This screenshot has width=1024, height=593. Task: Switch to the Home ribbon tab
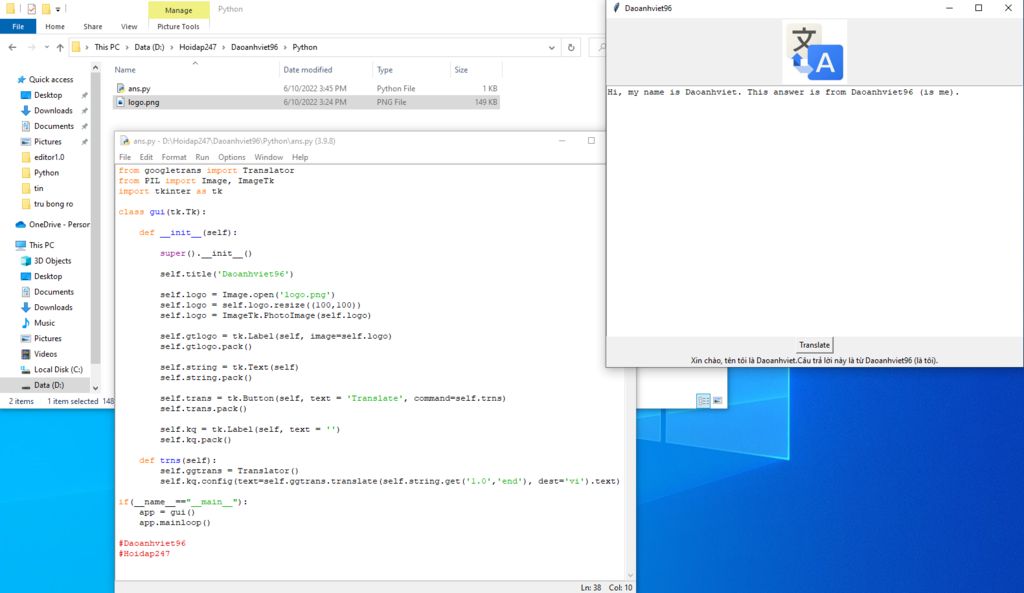pyautogui.click(x=55, y=27)
